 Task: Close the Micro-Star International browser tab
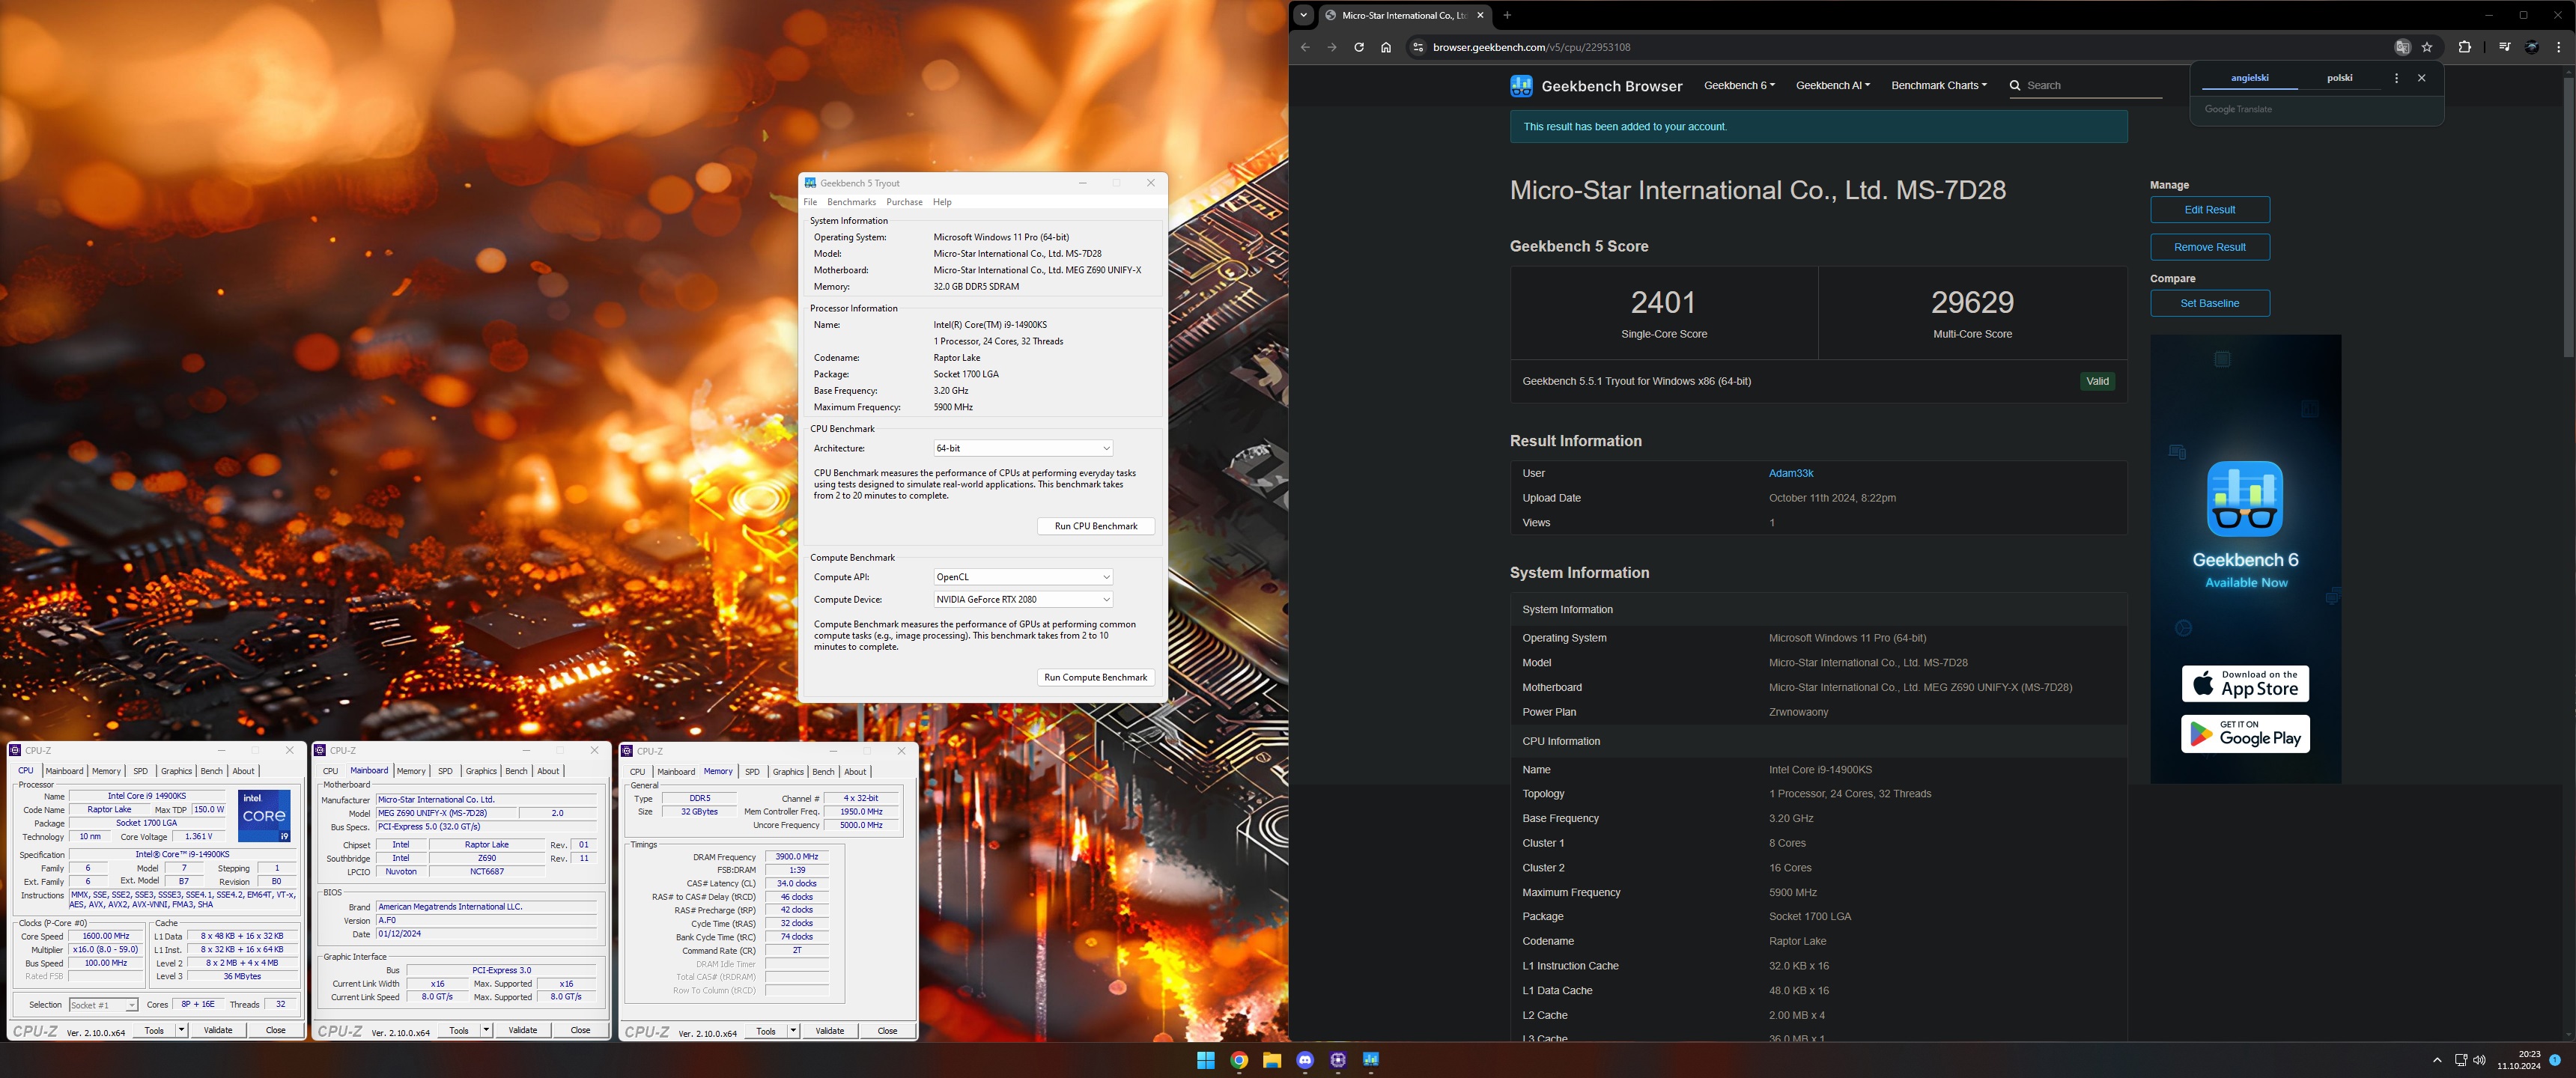pos(1481,15)
